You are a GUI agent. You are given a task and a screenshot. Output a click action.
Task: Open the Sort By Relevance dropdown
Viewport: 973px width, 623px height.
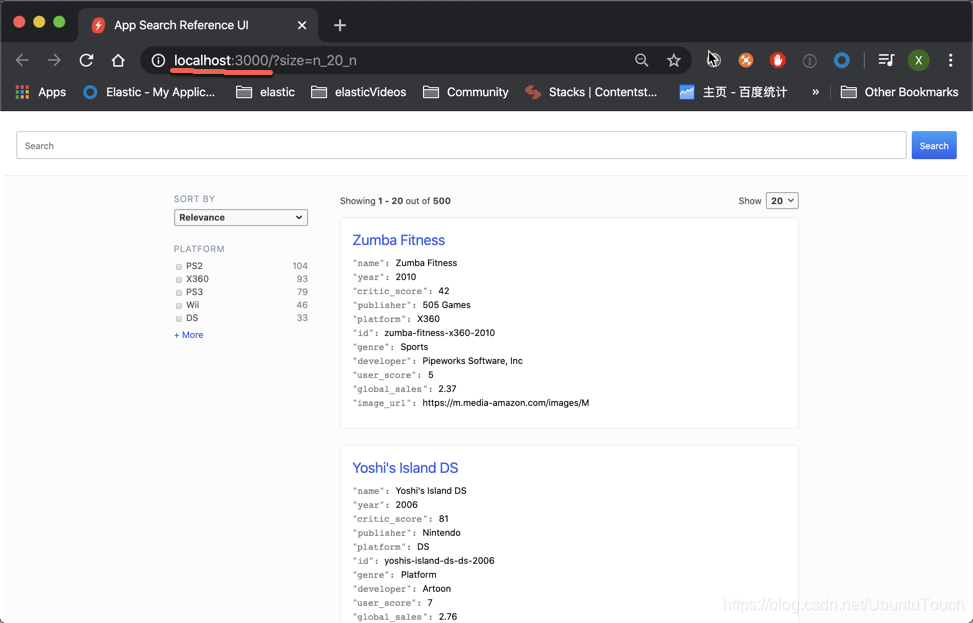(x=241, y=217)
